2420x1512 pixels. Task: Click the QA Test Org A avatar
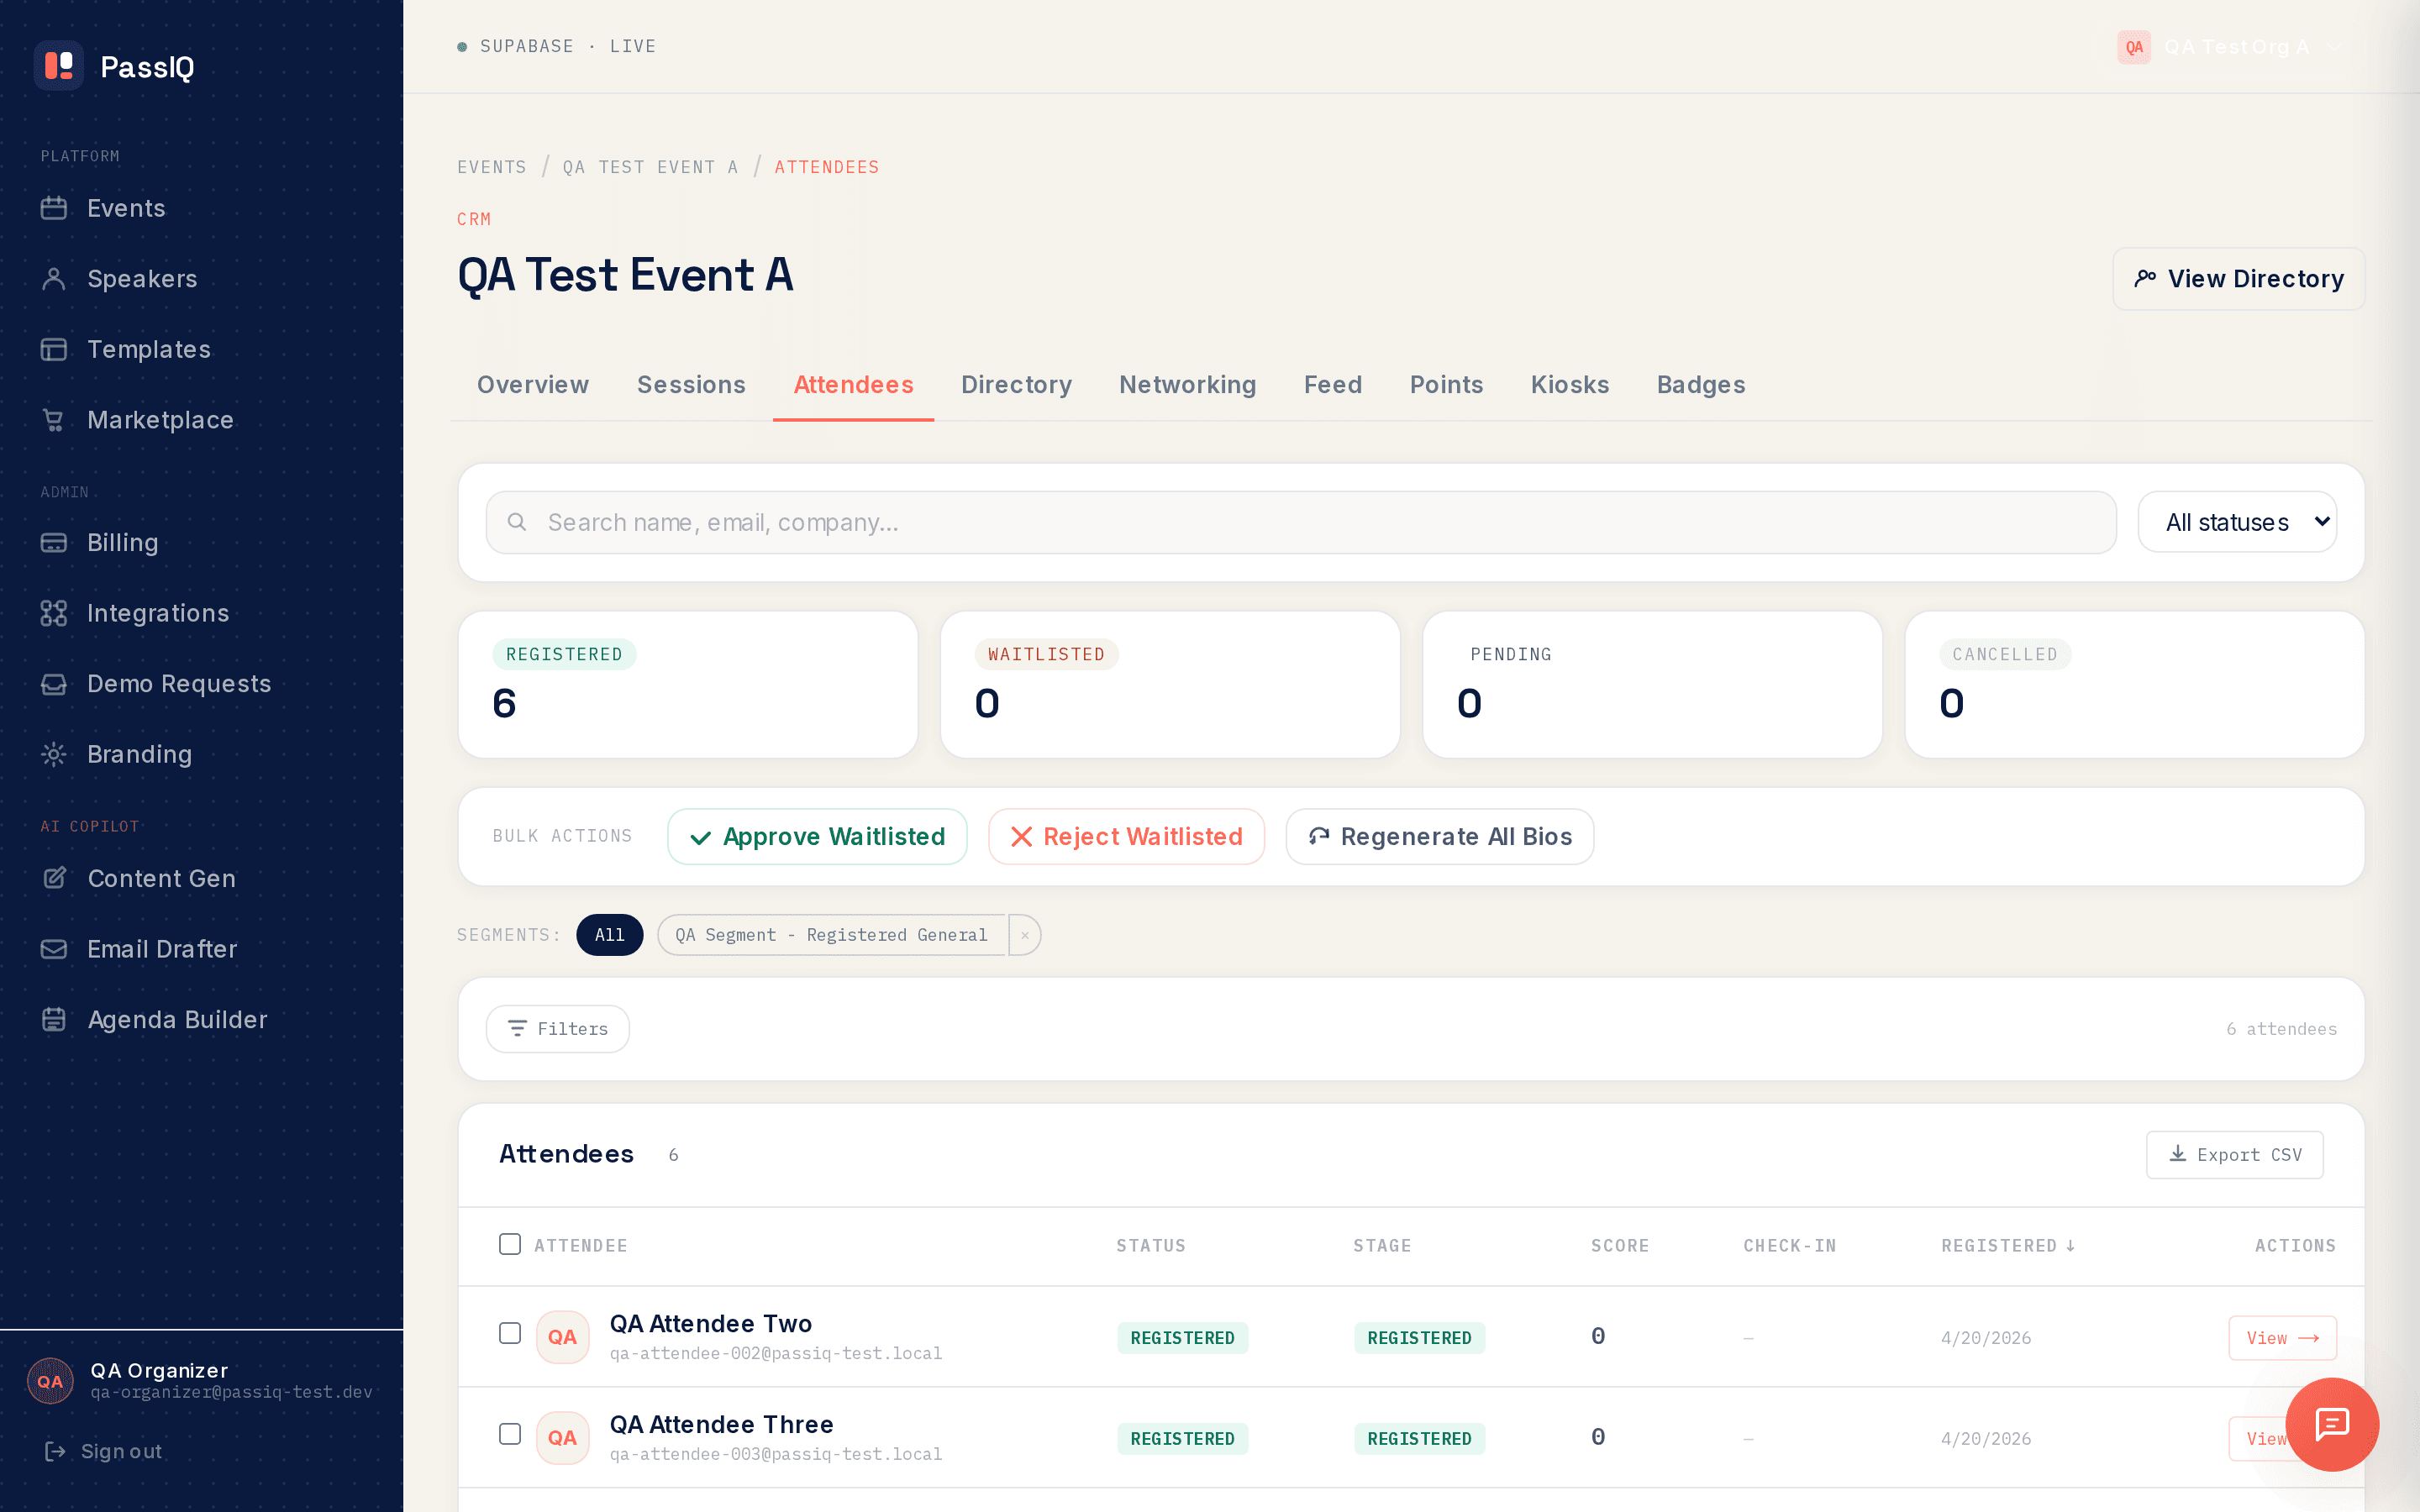click(x=2134, y=47)
